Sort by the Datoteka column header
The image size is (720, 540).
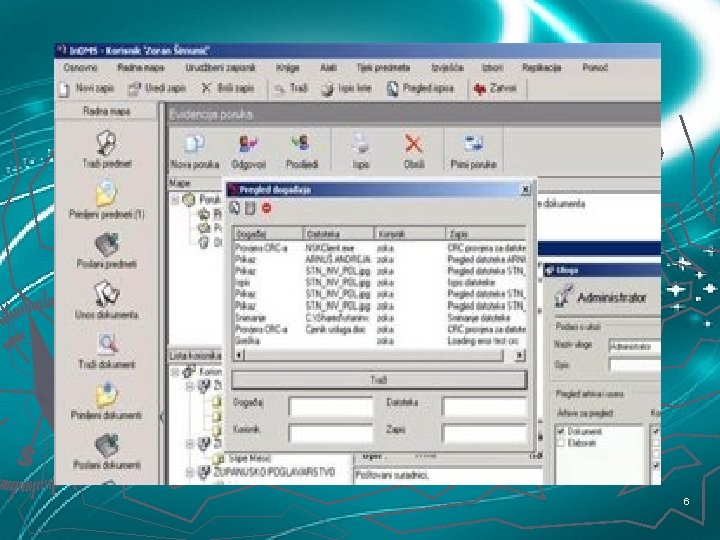point(338,234)
